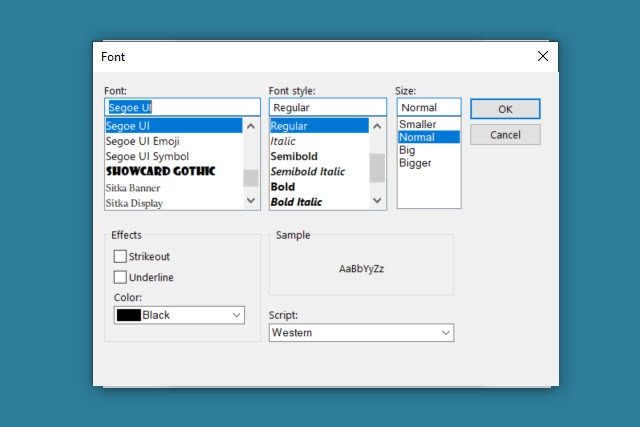Select Segoe UI in the font list

point(173,126)
